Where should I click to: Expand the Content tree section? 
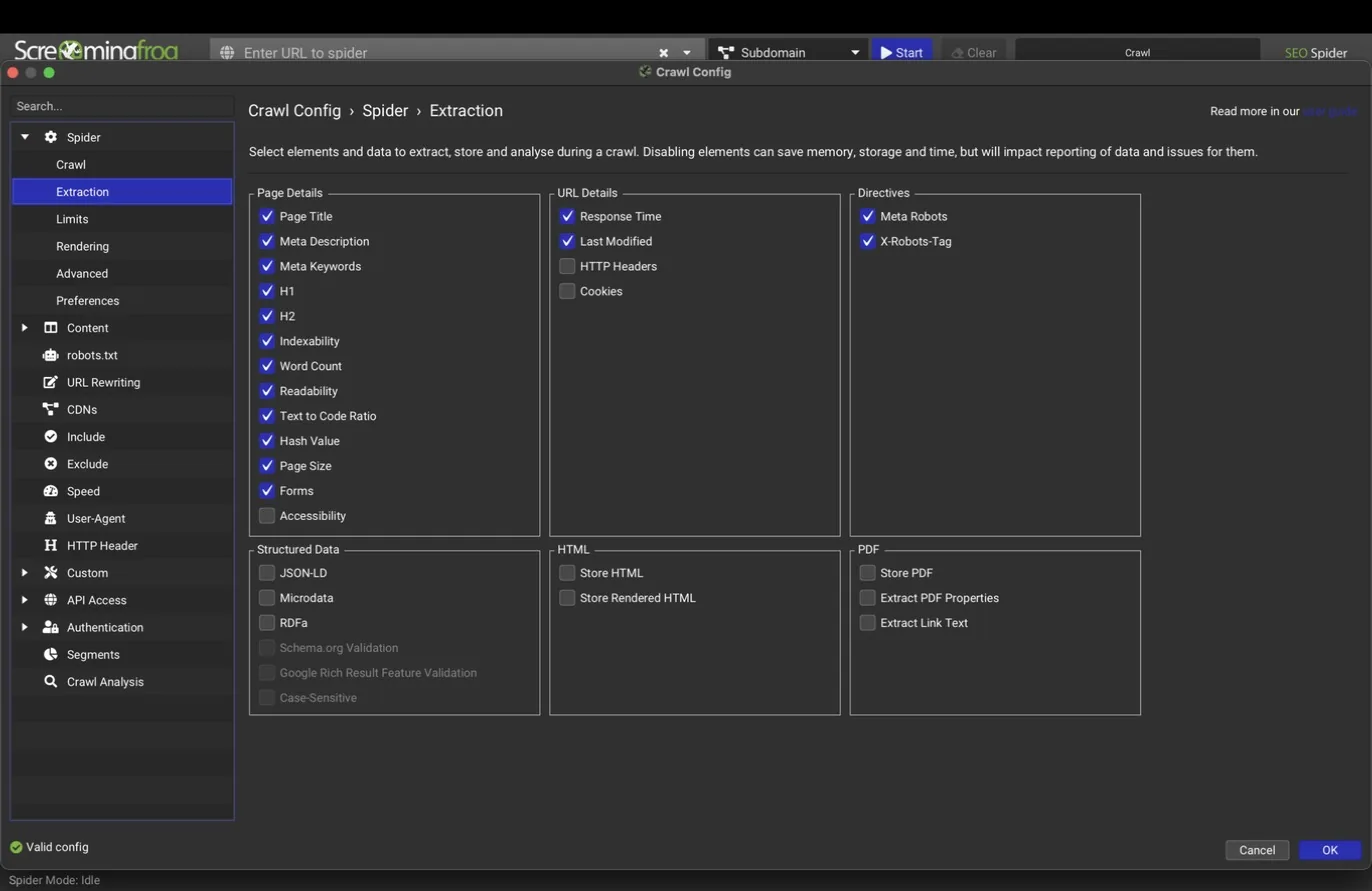tap(24, 328)
